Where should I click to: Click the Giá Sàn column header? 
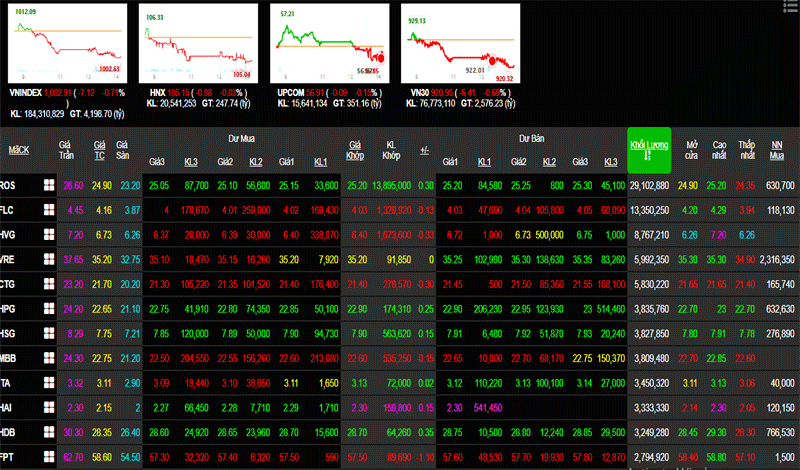122,150
